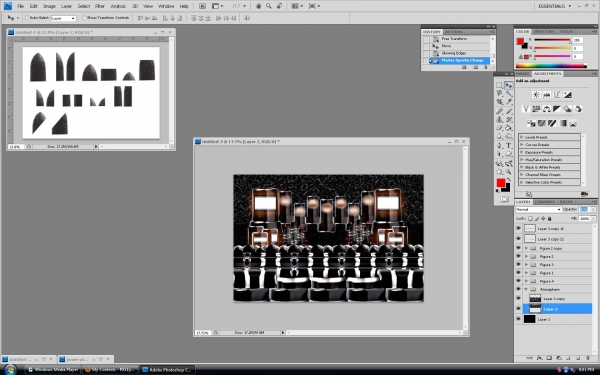This screenshot has height=375, width=600.
Task: Select the Crop tool
Action: (500, 102)
